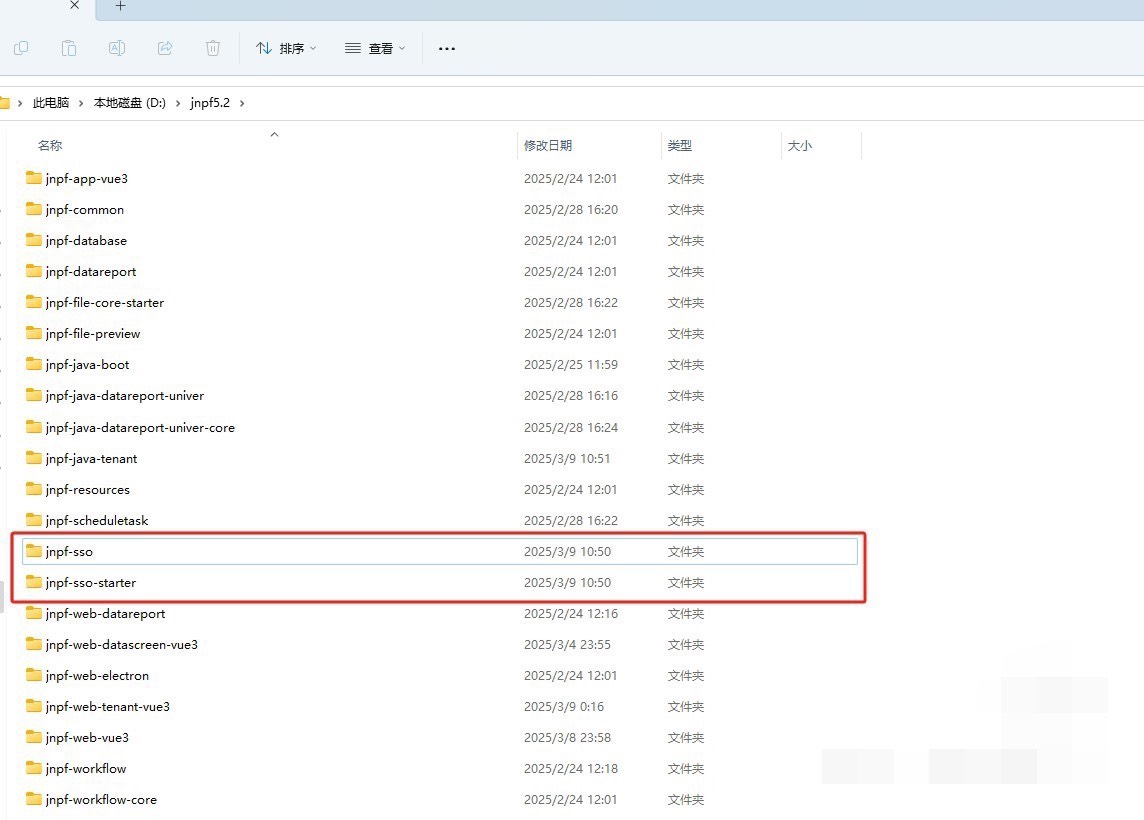Expand the chevron after 本地磁盘 (D:)

pos(178,103)
